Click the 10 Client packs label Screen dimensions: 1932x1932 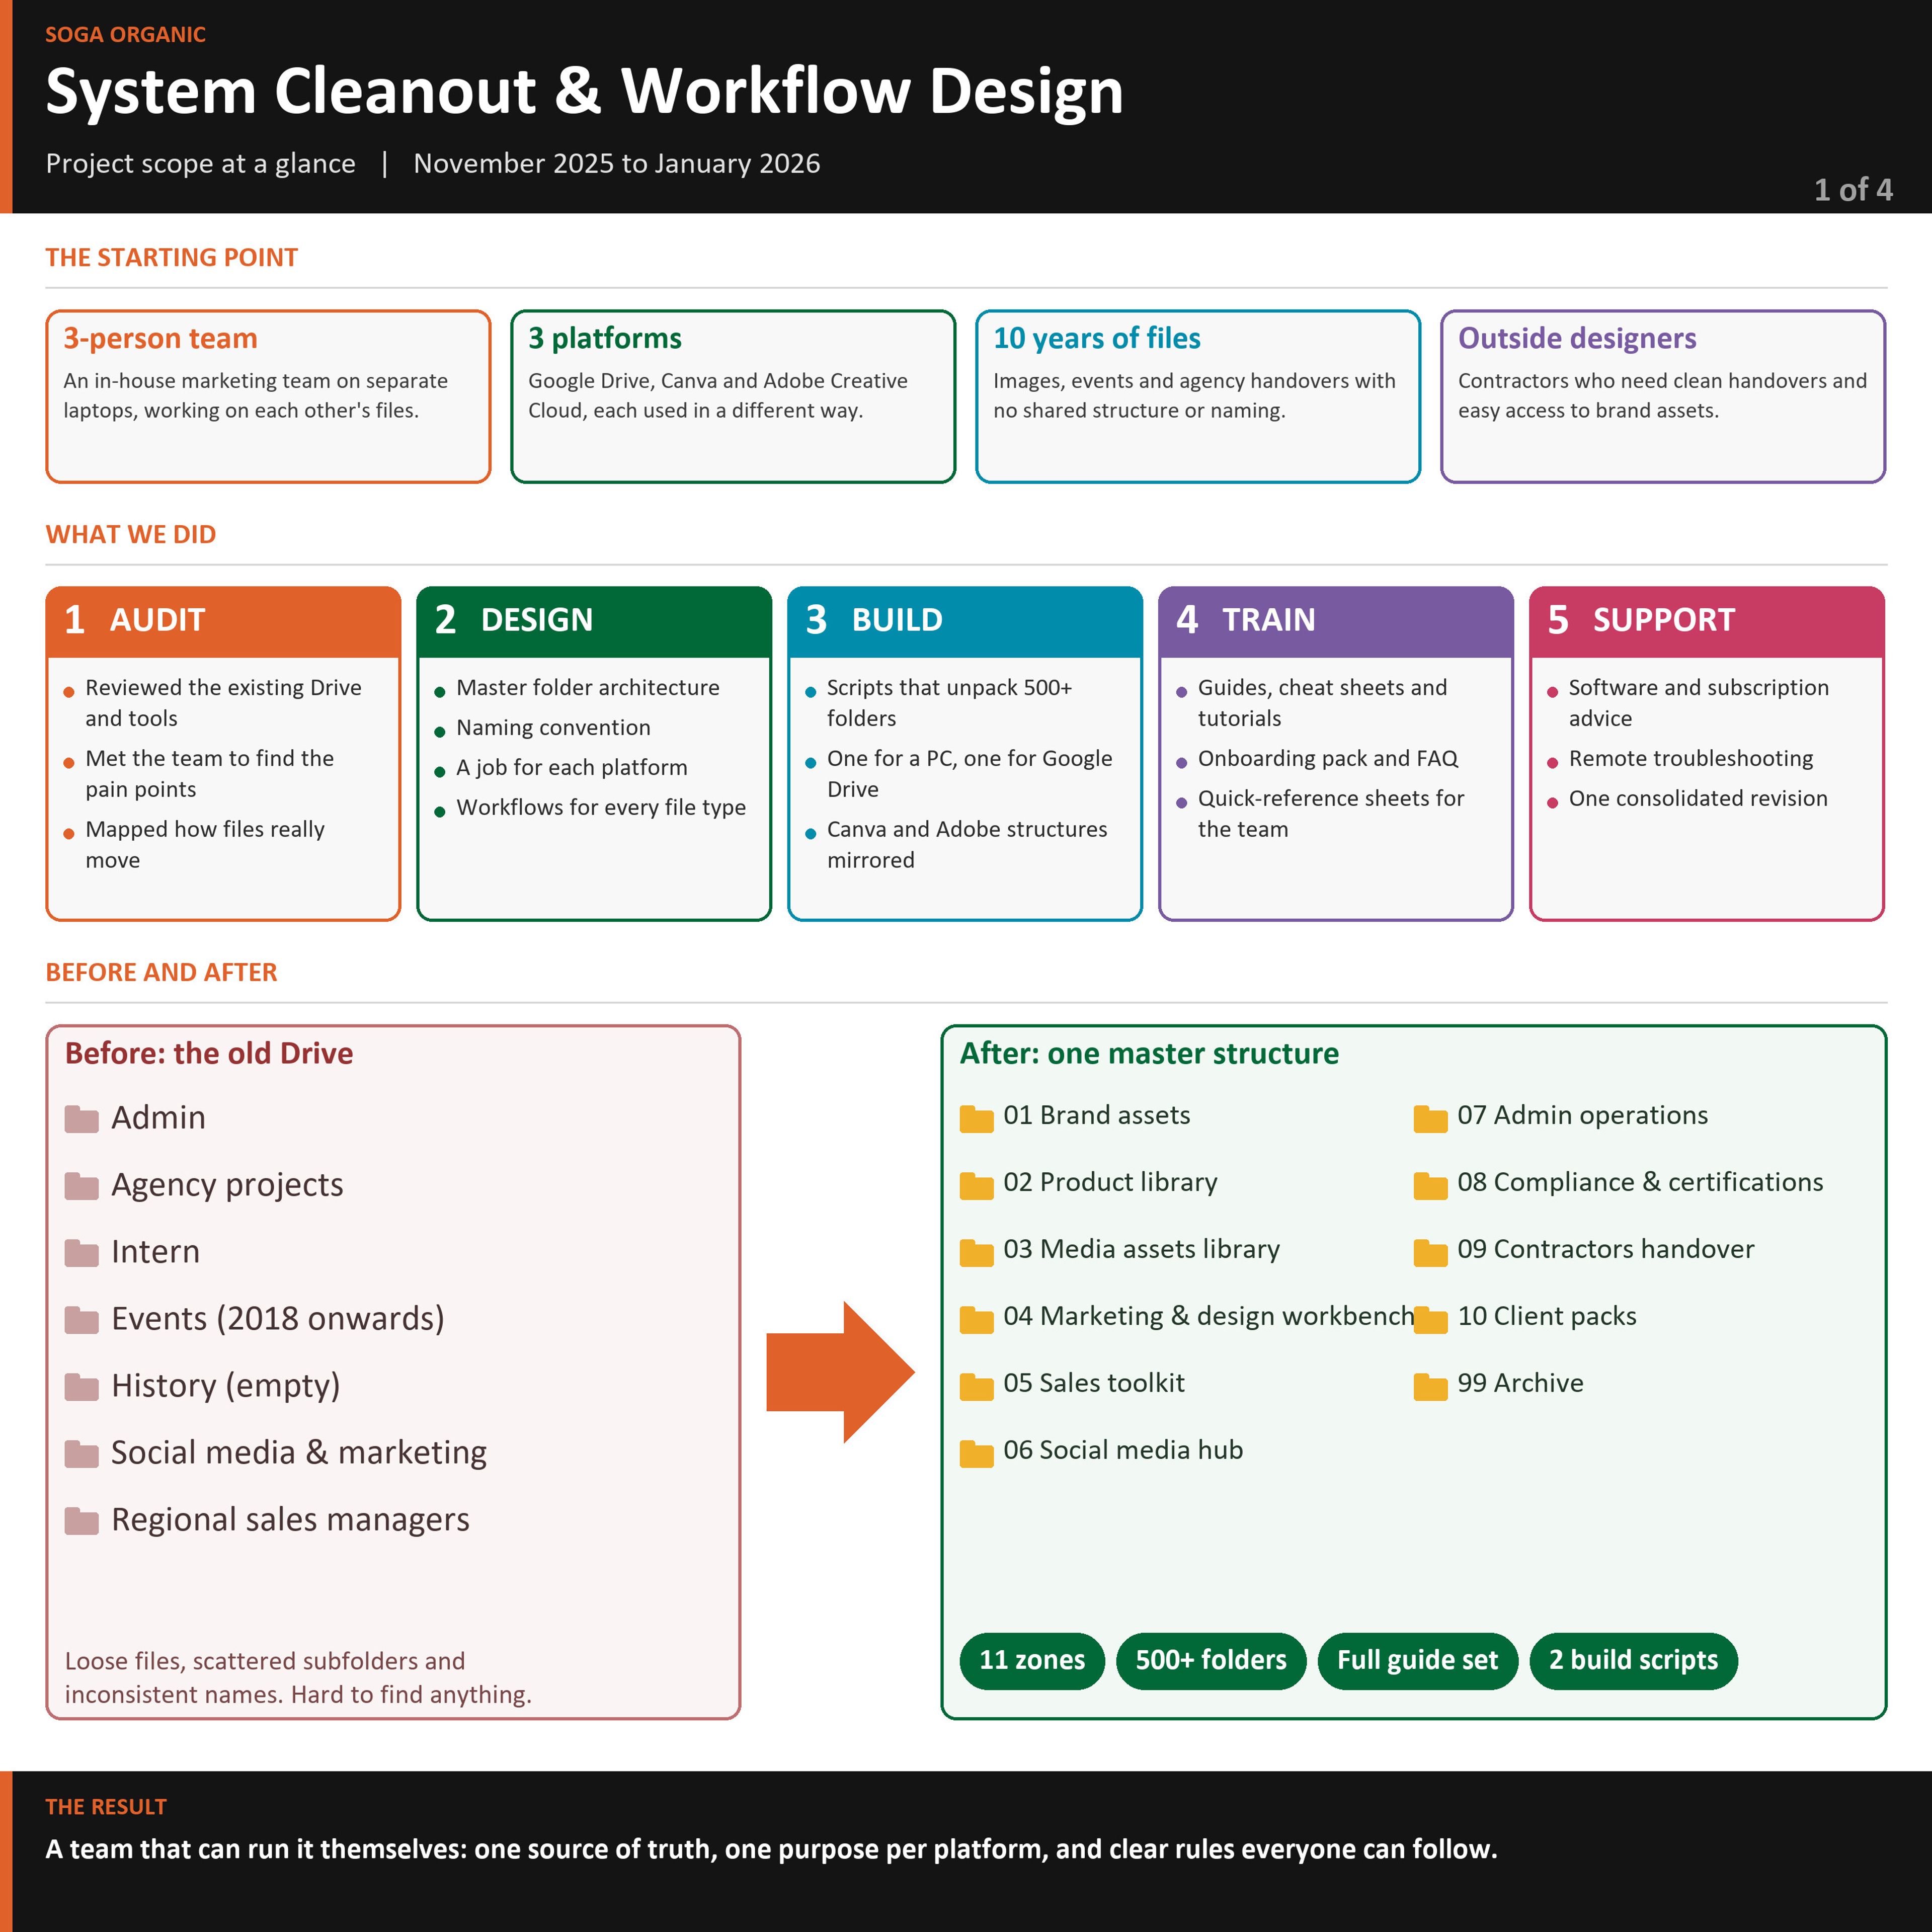[1547, 1316]
